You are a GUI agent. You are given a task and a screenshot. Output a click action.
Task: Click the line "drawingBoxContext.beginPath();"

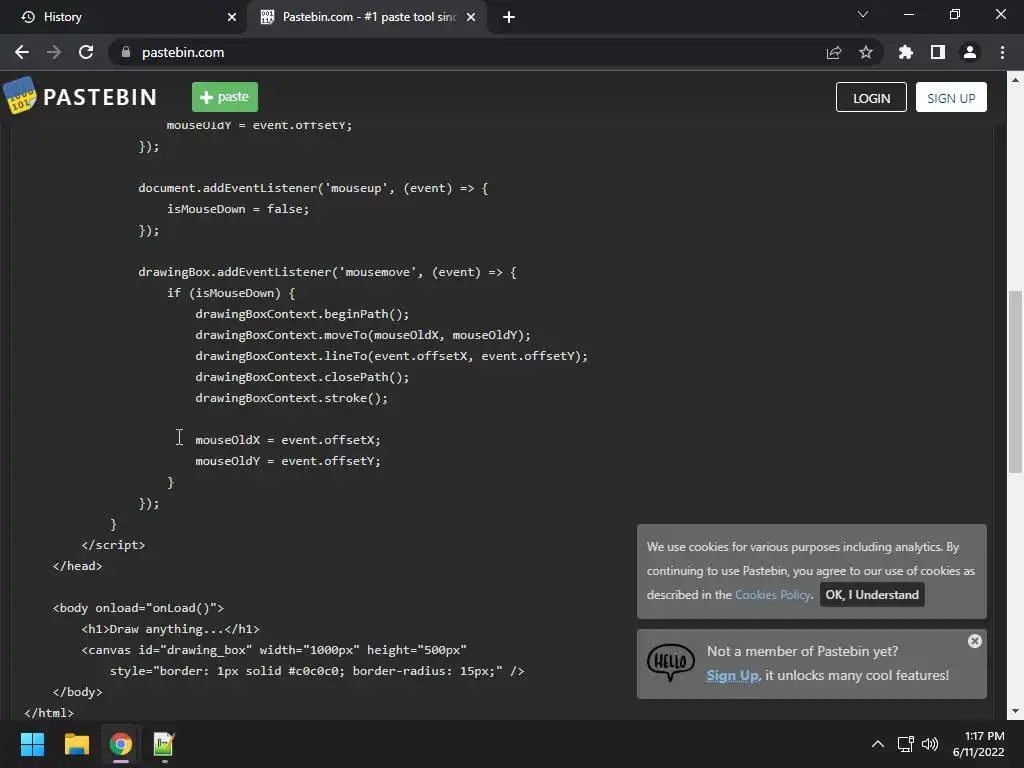(x=302, y=314)
